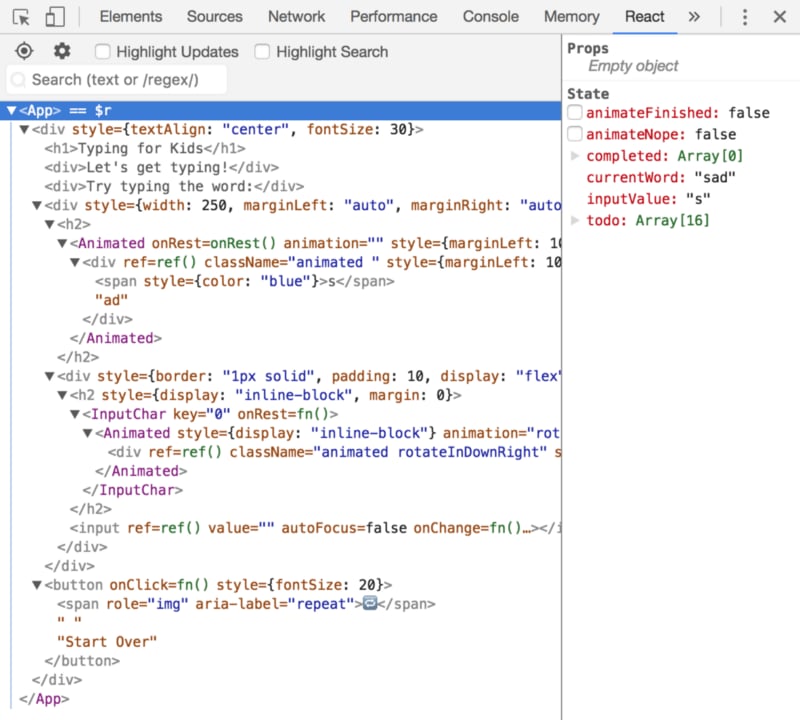Activate the inspect element cursor icon

(21, 17)
